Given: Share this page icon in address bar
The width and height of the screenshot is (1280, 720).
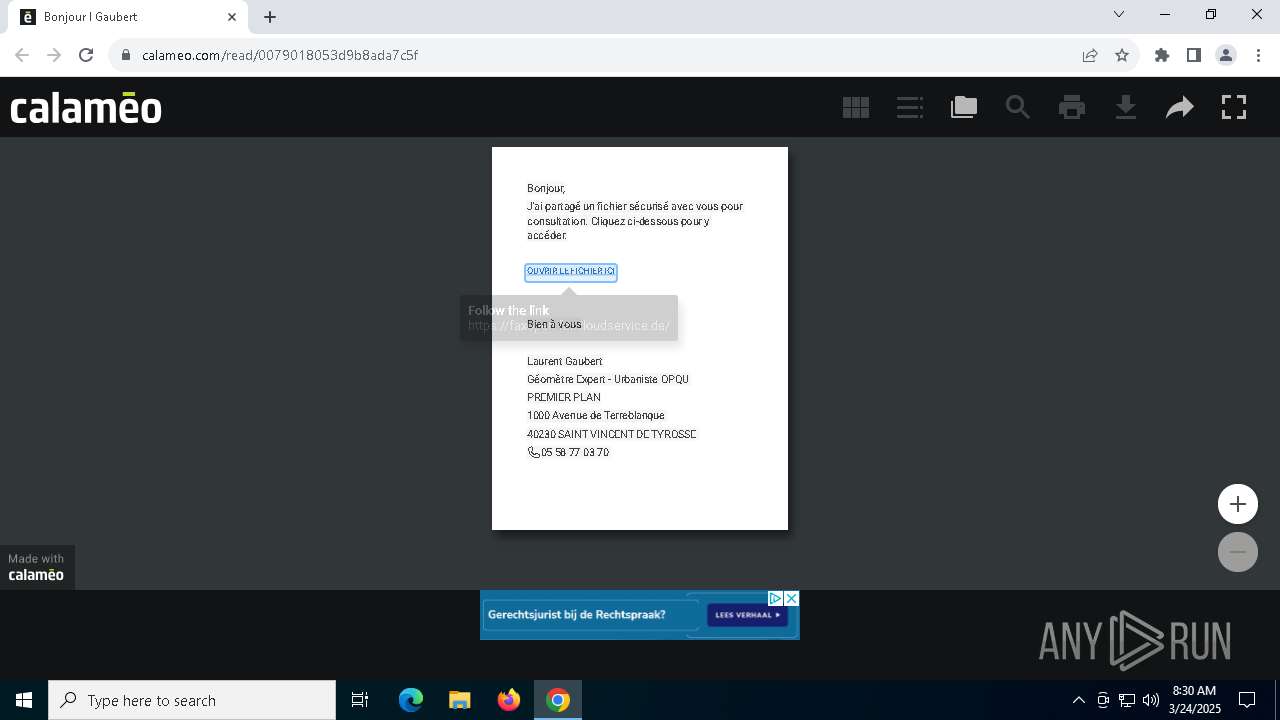Looking at the screenshot, I should 1090,55.
